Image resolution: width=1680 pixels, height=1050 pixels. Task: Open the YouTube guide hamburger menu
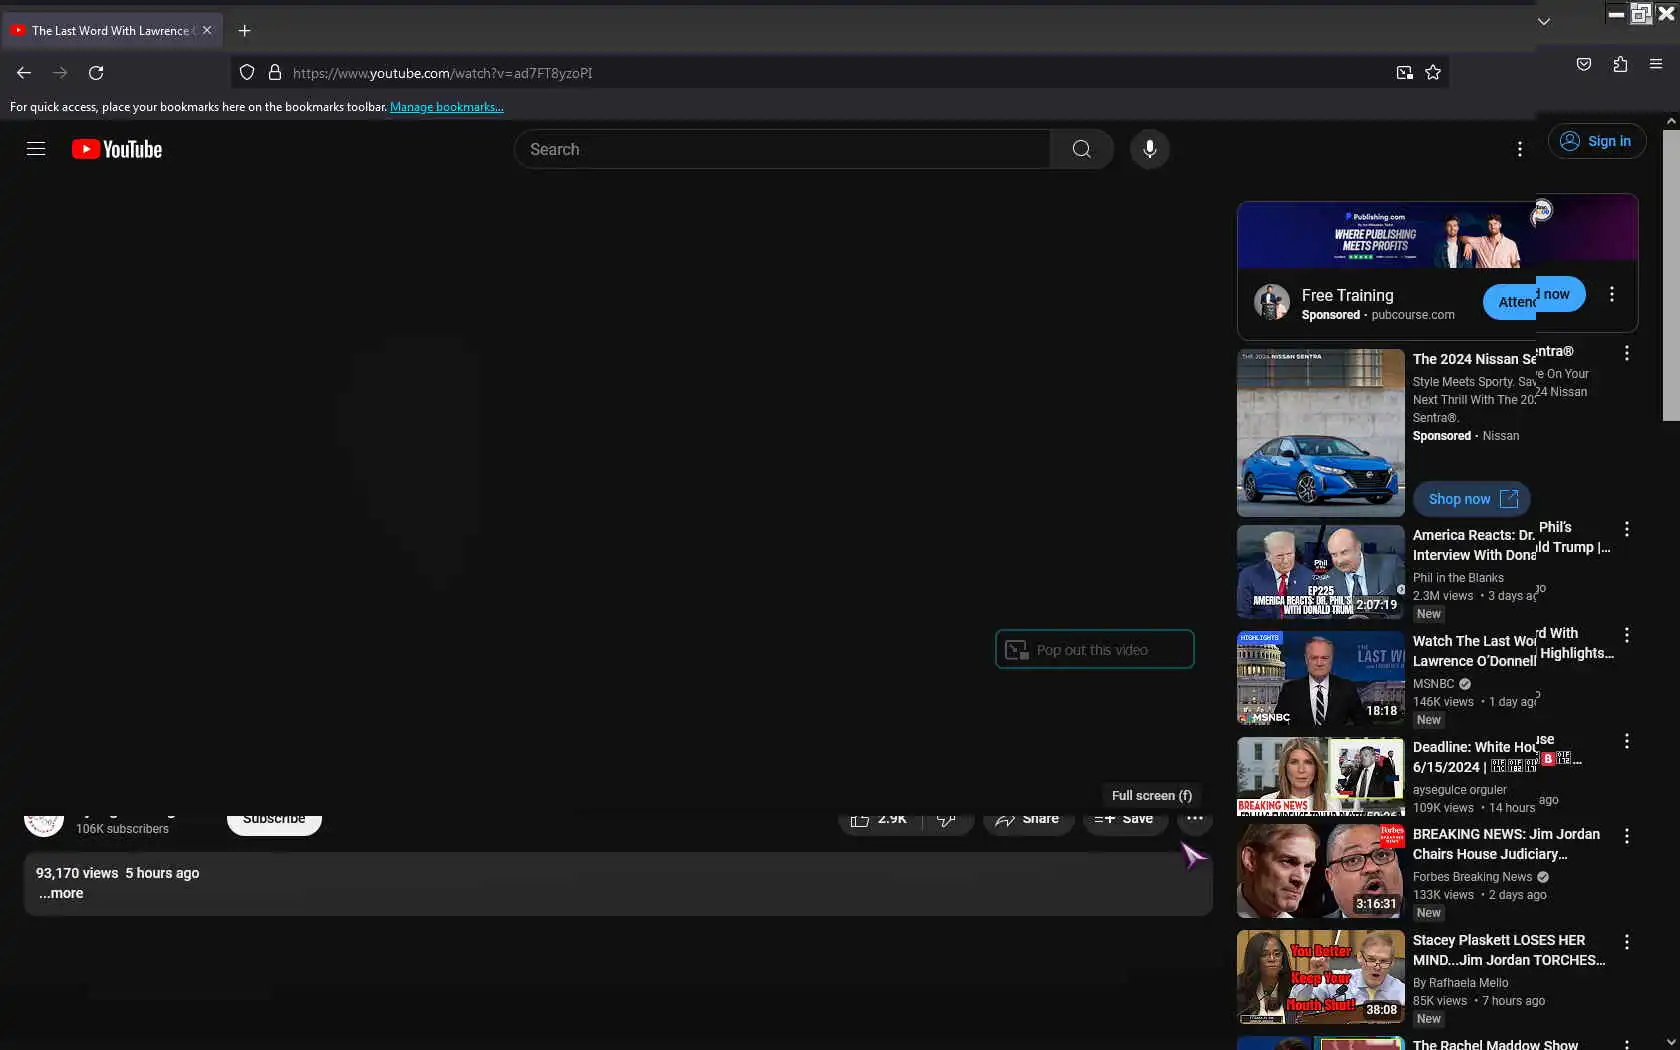pyautogui.click(x=36, y=149)
